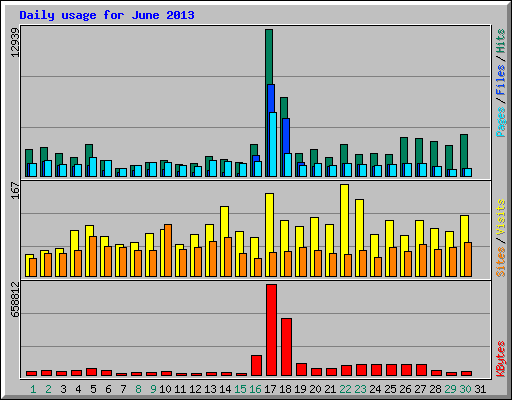Select the orange Sites bar for day 10
The image size is (512, 400).
168,250
